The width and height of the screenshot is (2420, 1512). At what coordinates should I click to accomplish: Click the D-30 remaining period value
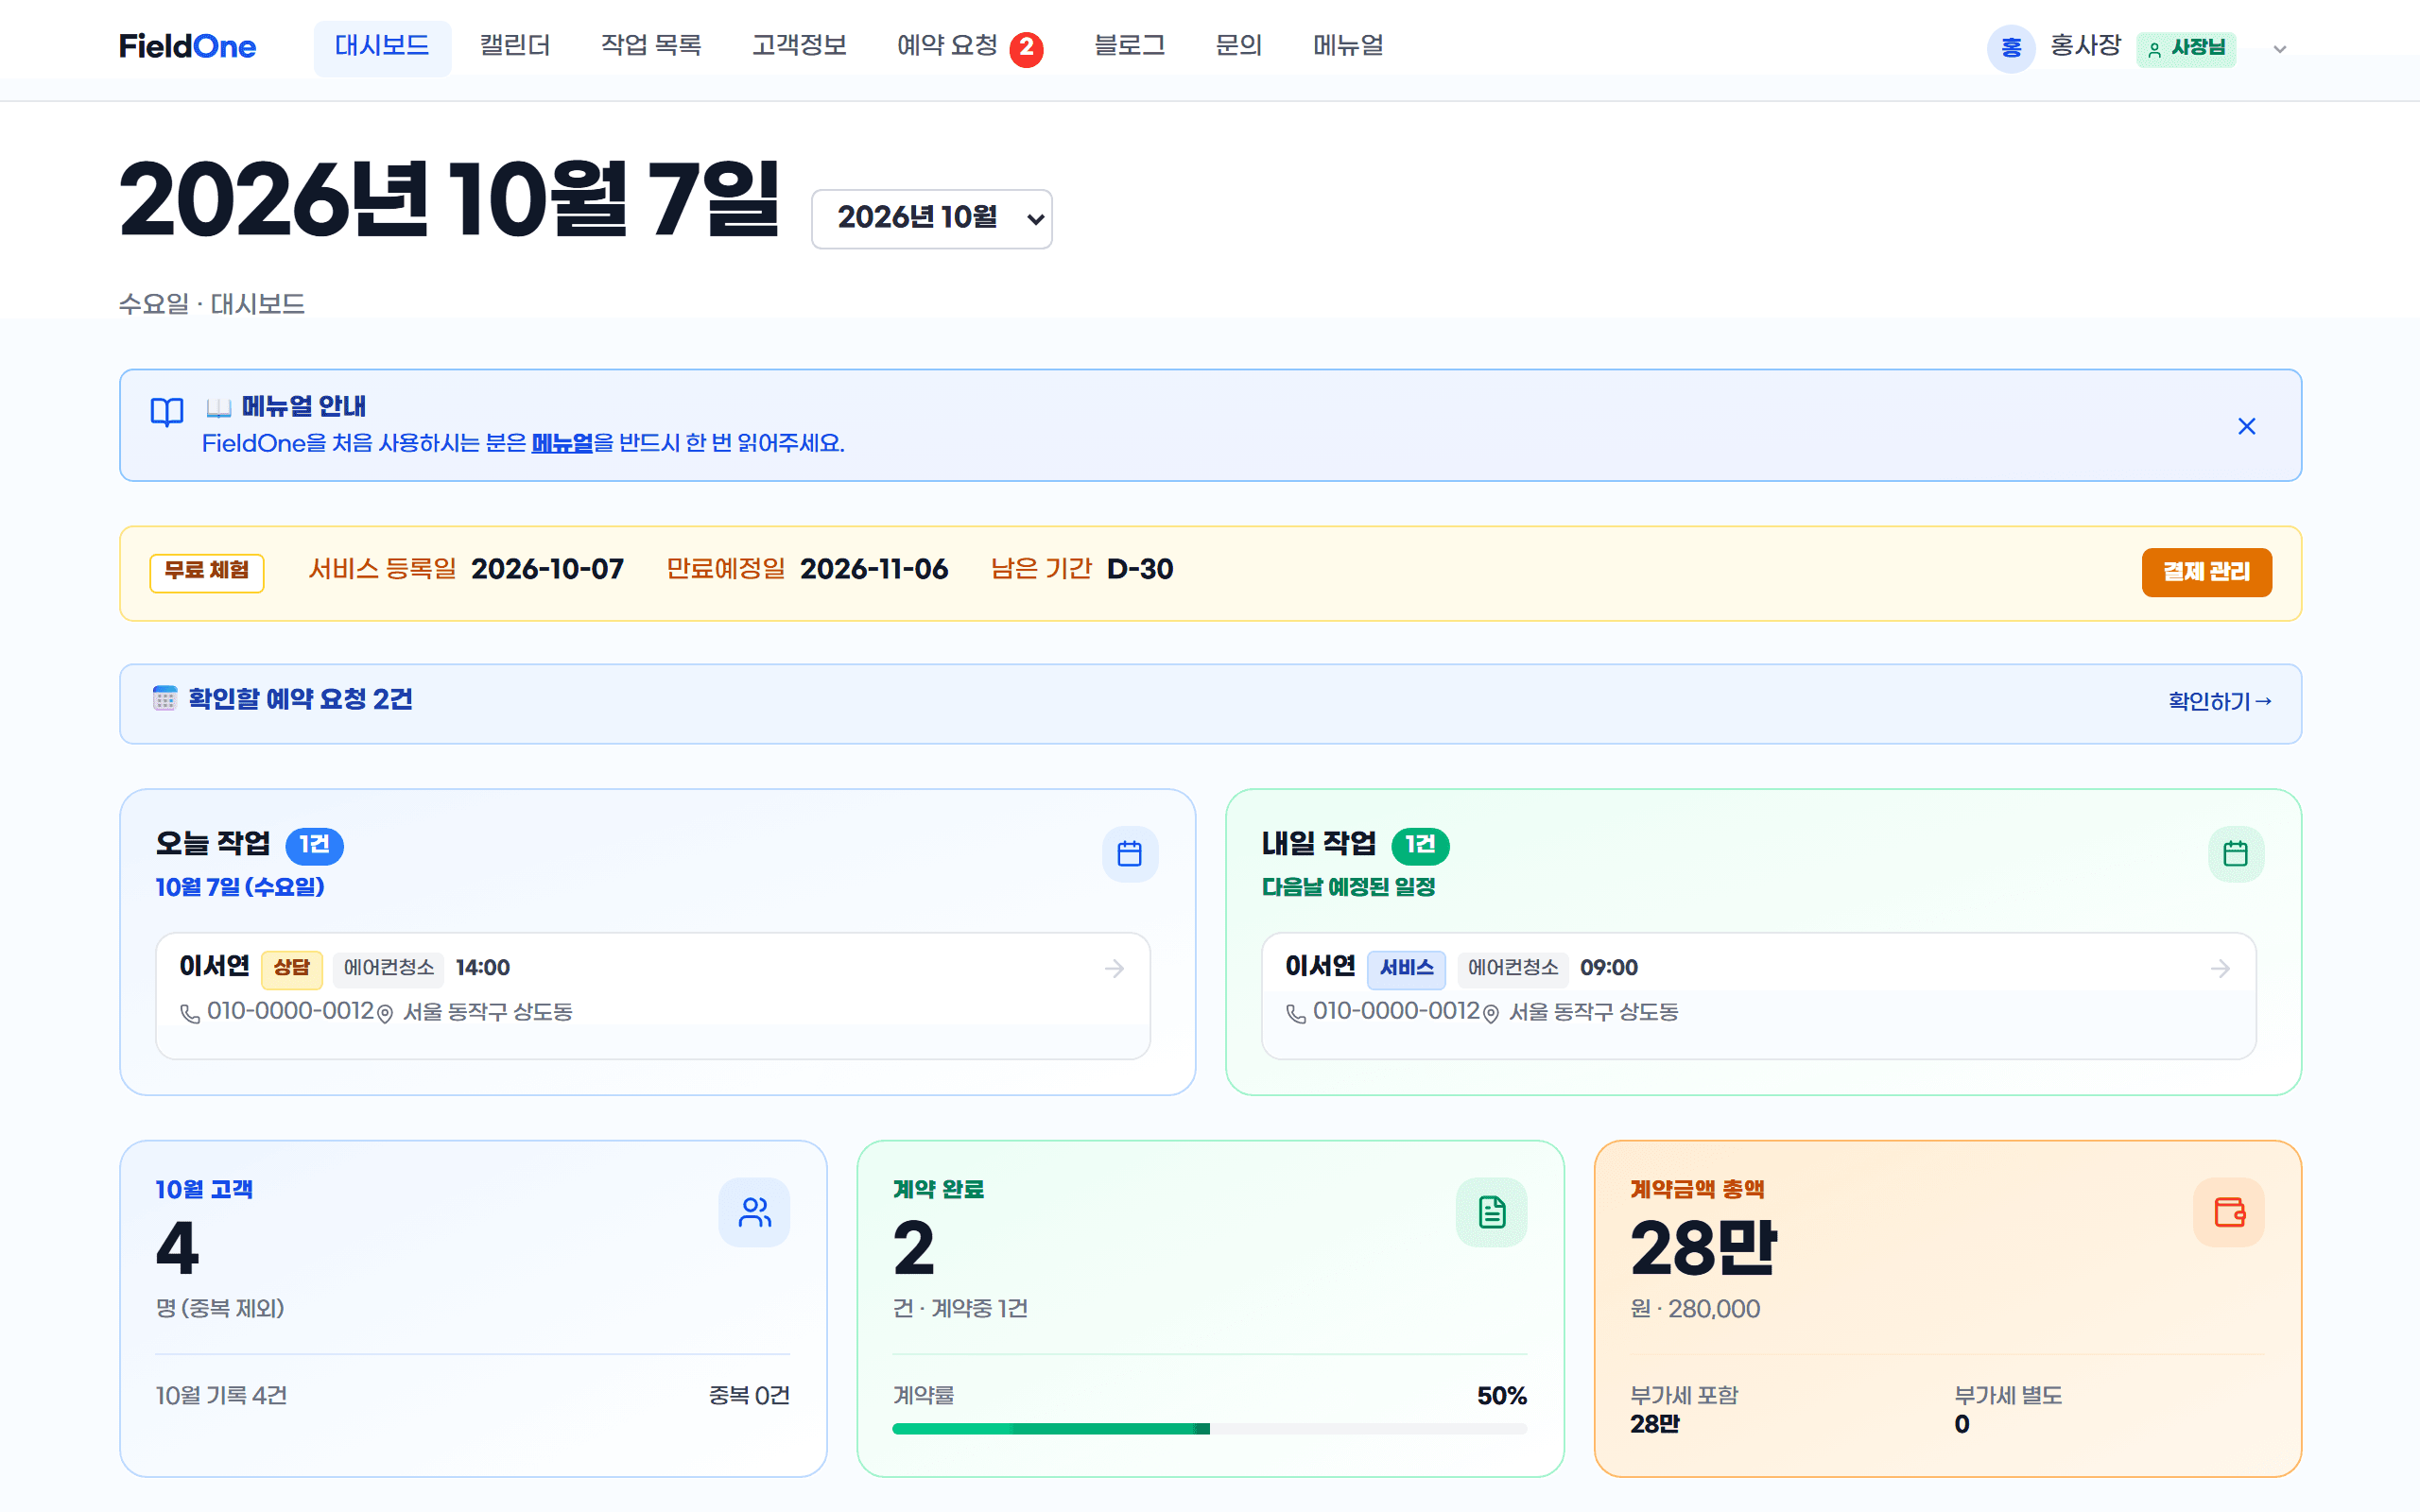point(1140,569)
